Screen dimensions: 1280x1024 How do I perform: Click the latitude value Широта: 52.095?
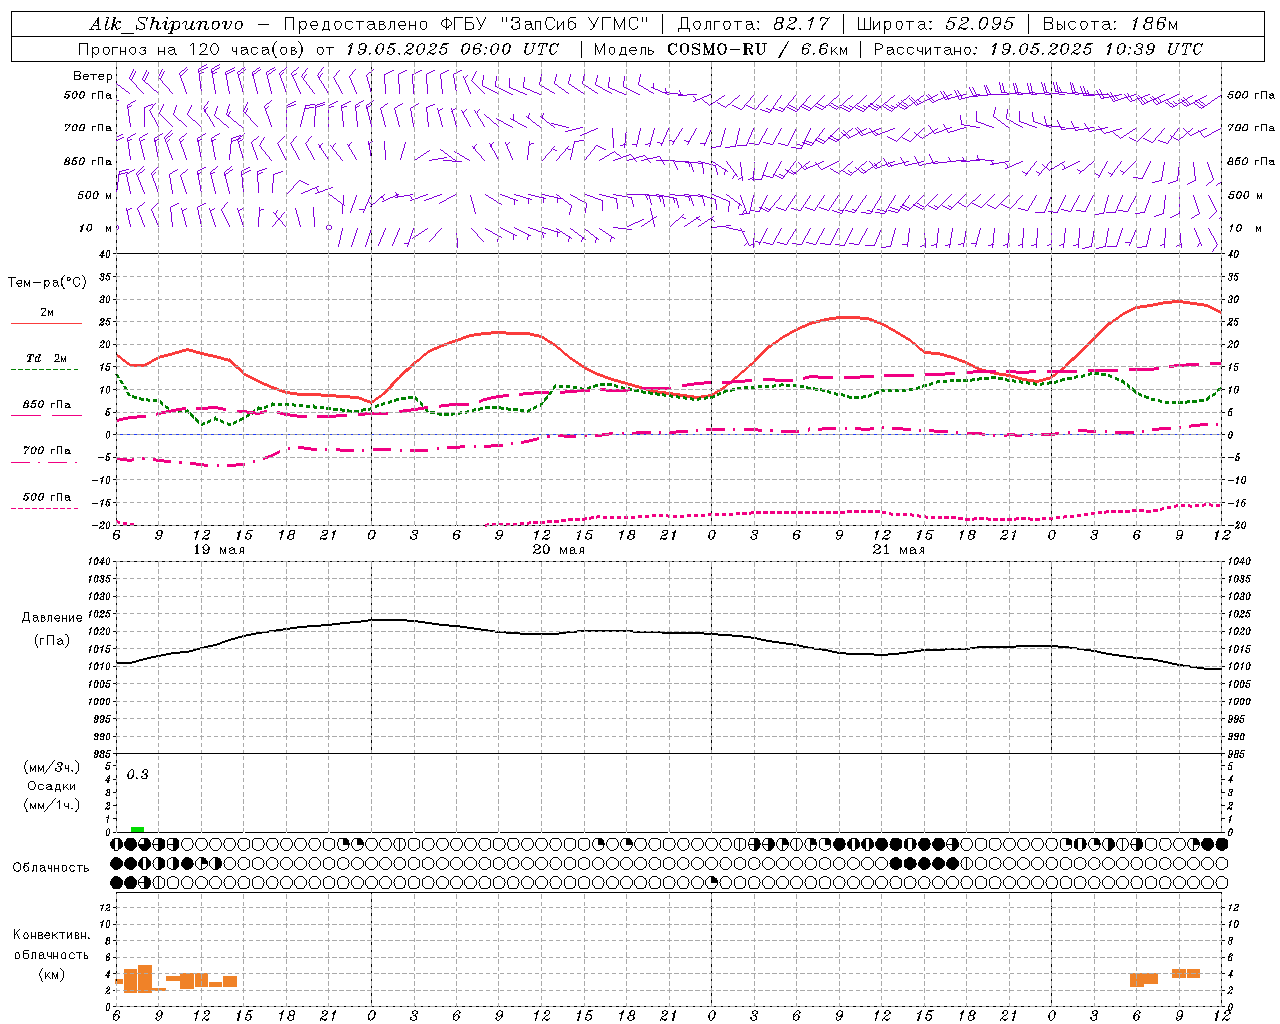point(935,24)
